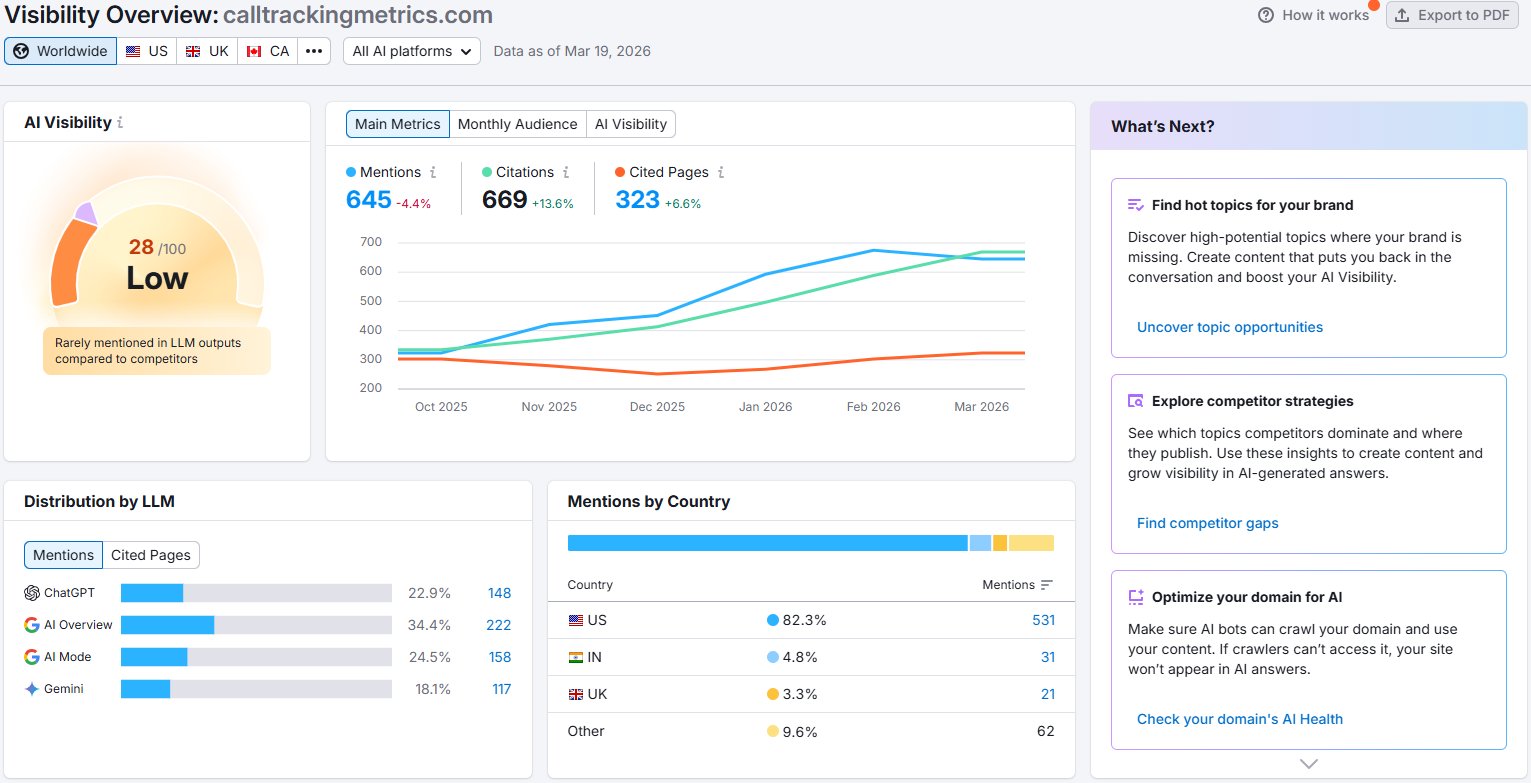Select the UK region filter
This screenshot has height=783, width=1531.
point(207,51)
